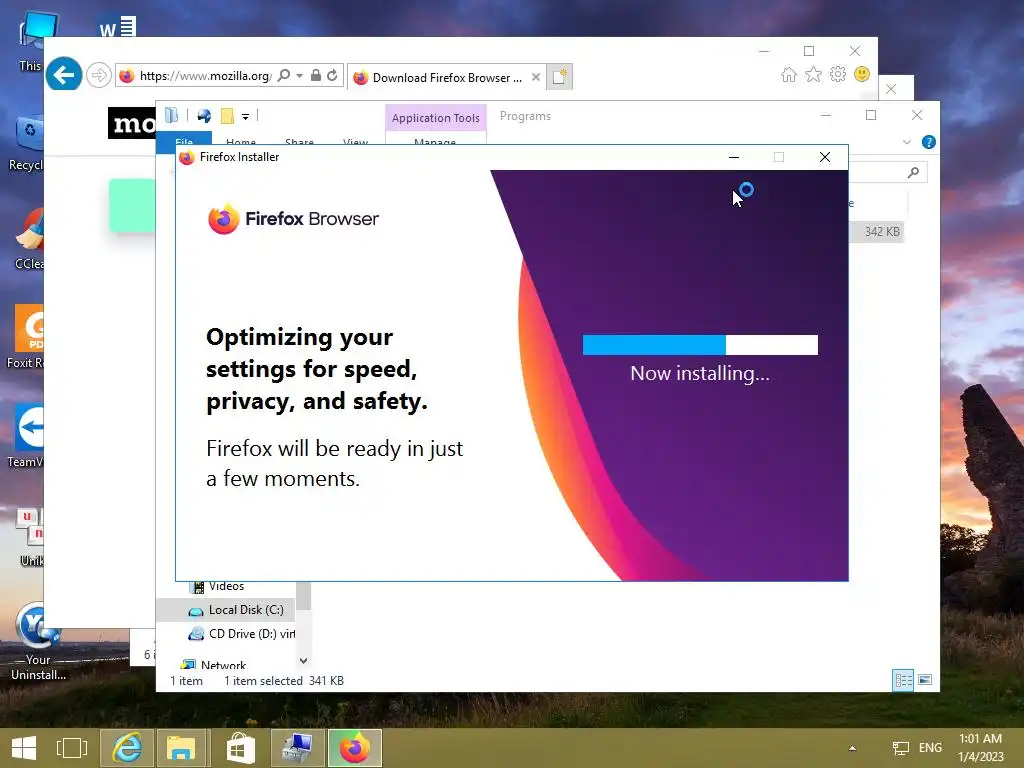
Task: Select CD Drive (D:) in navigation pane
Action: [241, 634]
